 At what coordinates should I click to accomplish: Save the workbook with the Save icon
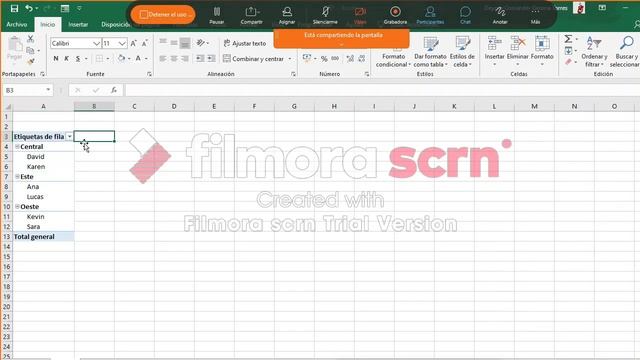(x=14, y=8)
